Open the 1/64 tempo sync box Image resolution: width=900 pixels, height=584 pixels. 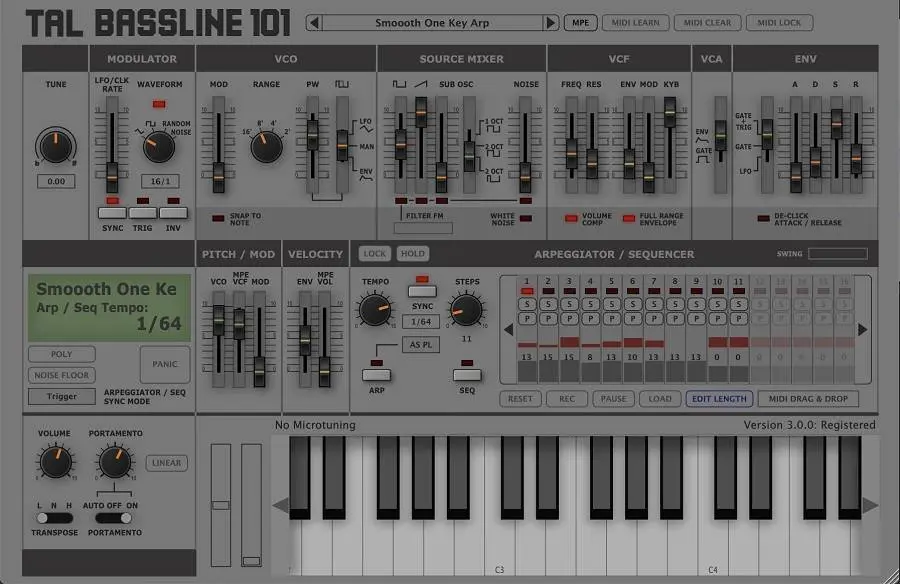[421, 322]
